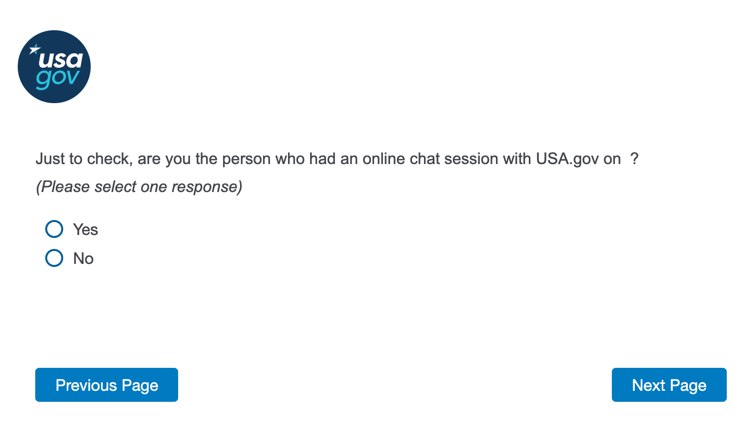The image size is (753, 442).
Task: Select the No radio button
Action: (54, 258)
